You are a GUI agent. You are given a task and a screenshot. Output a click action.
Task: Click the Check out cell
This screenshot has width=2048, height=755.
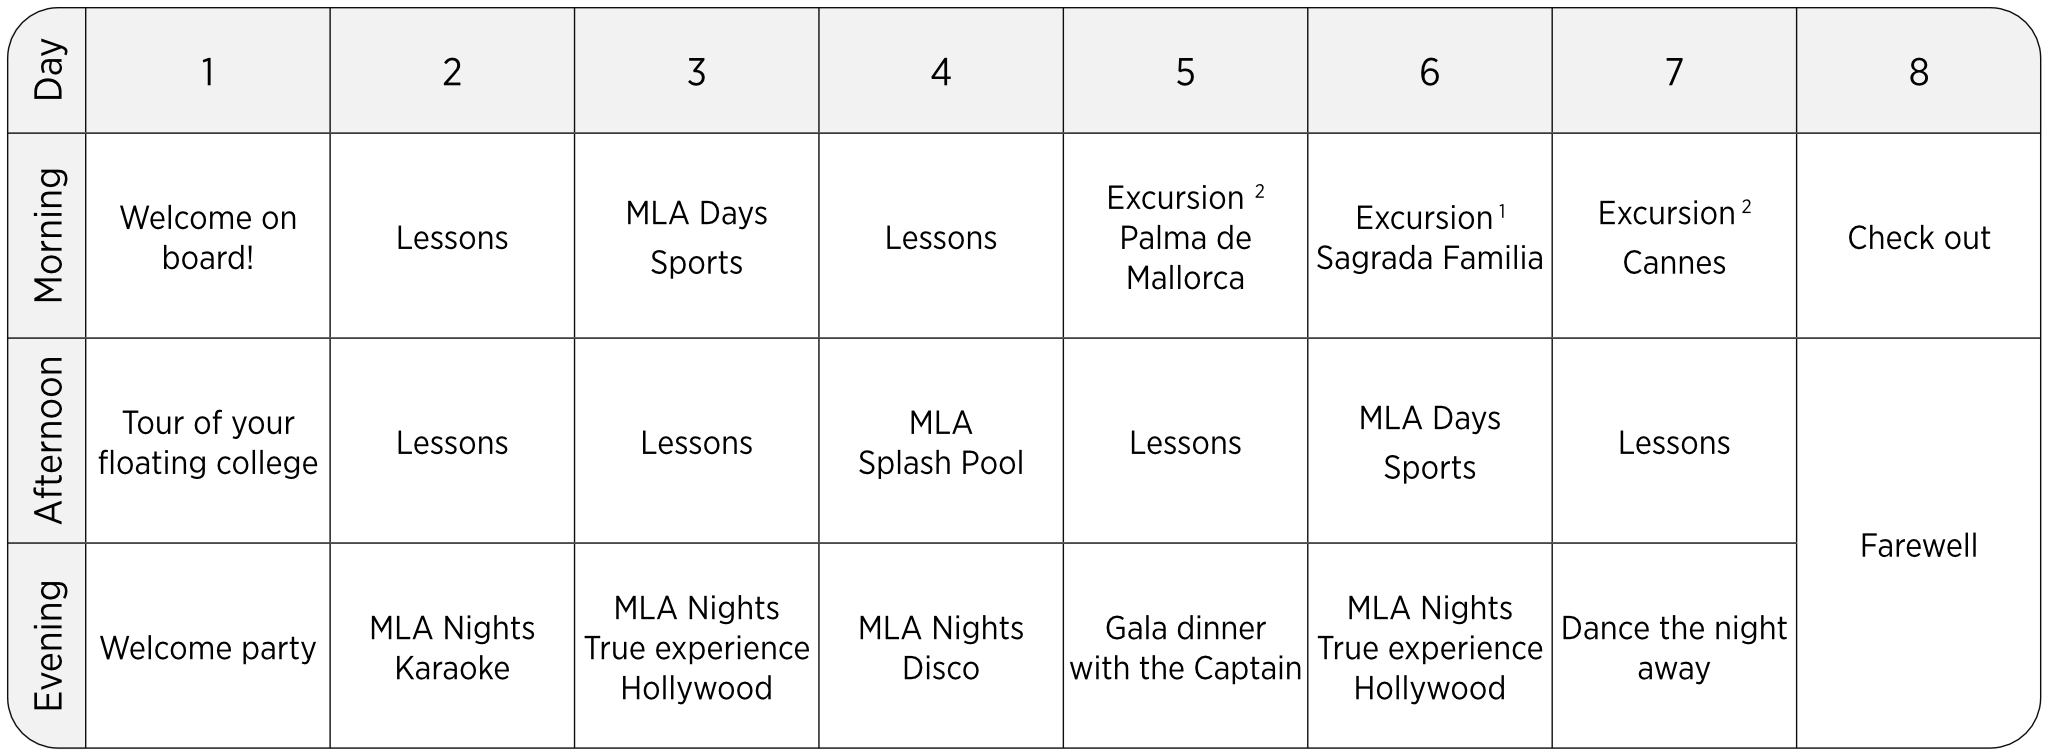(x=1918, y=238)
